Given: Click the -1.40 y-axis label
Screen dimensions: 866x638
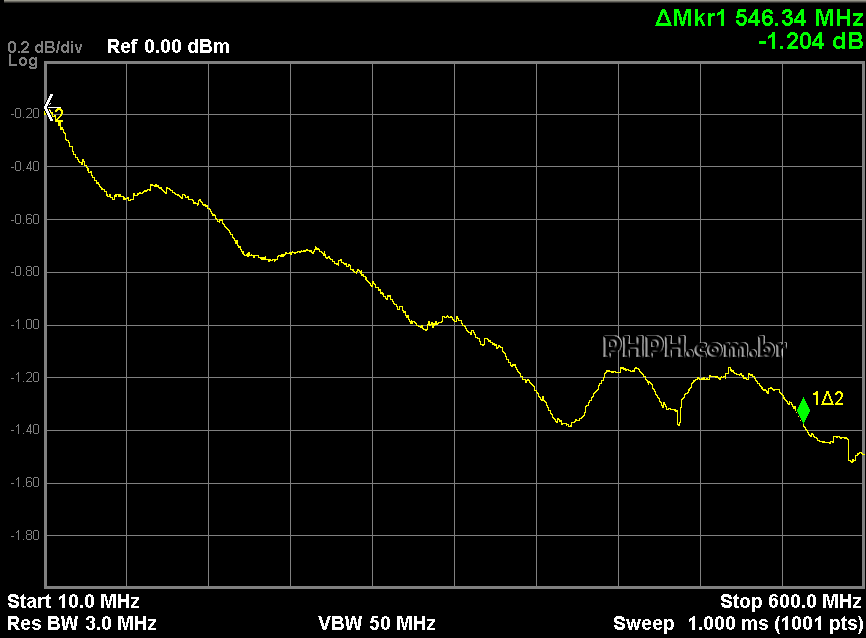Looking at the screenshot, I should [x=24, y=430].
